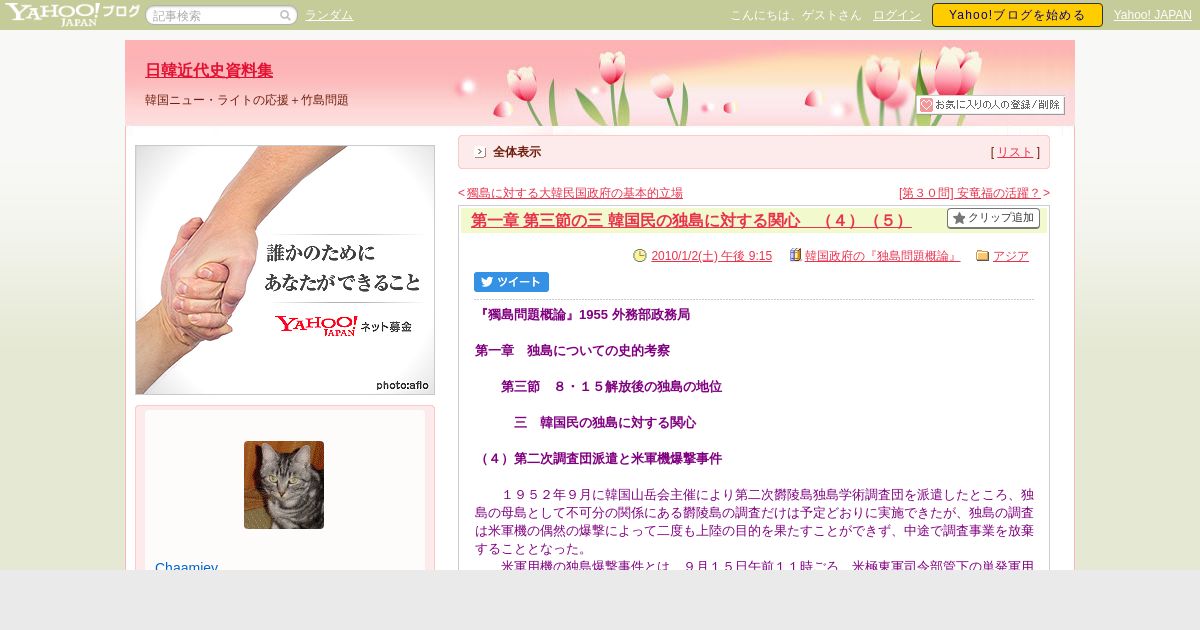Open the Chaamiey profile name
The height and width of the screenshot is (630, 1200).
[187, 565]
